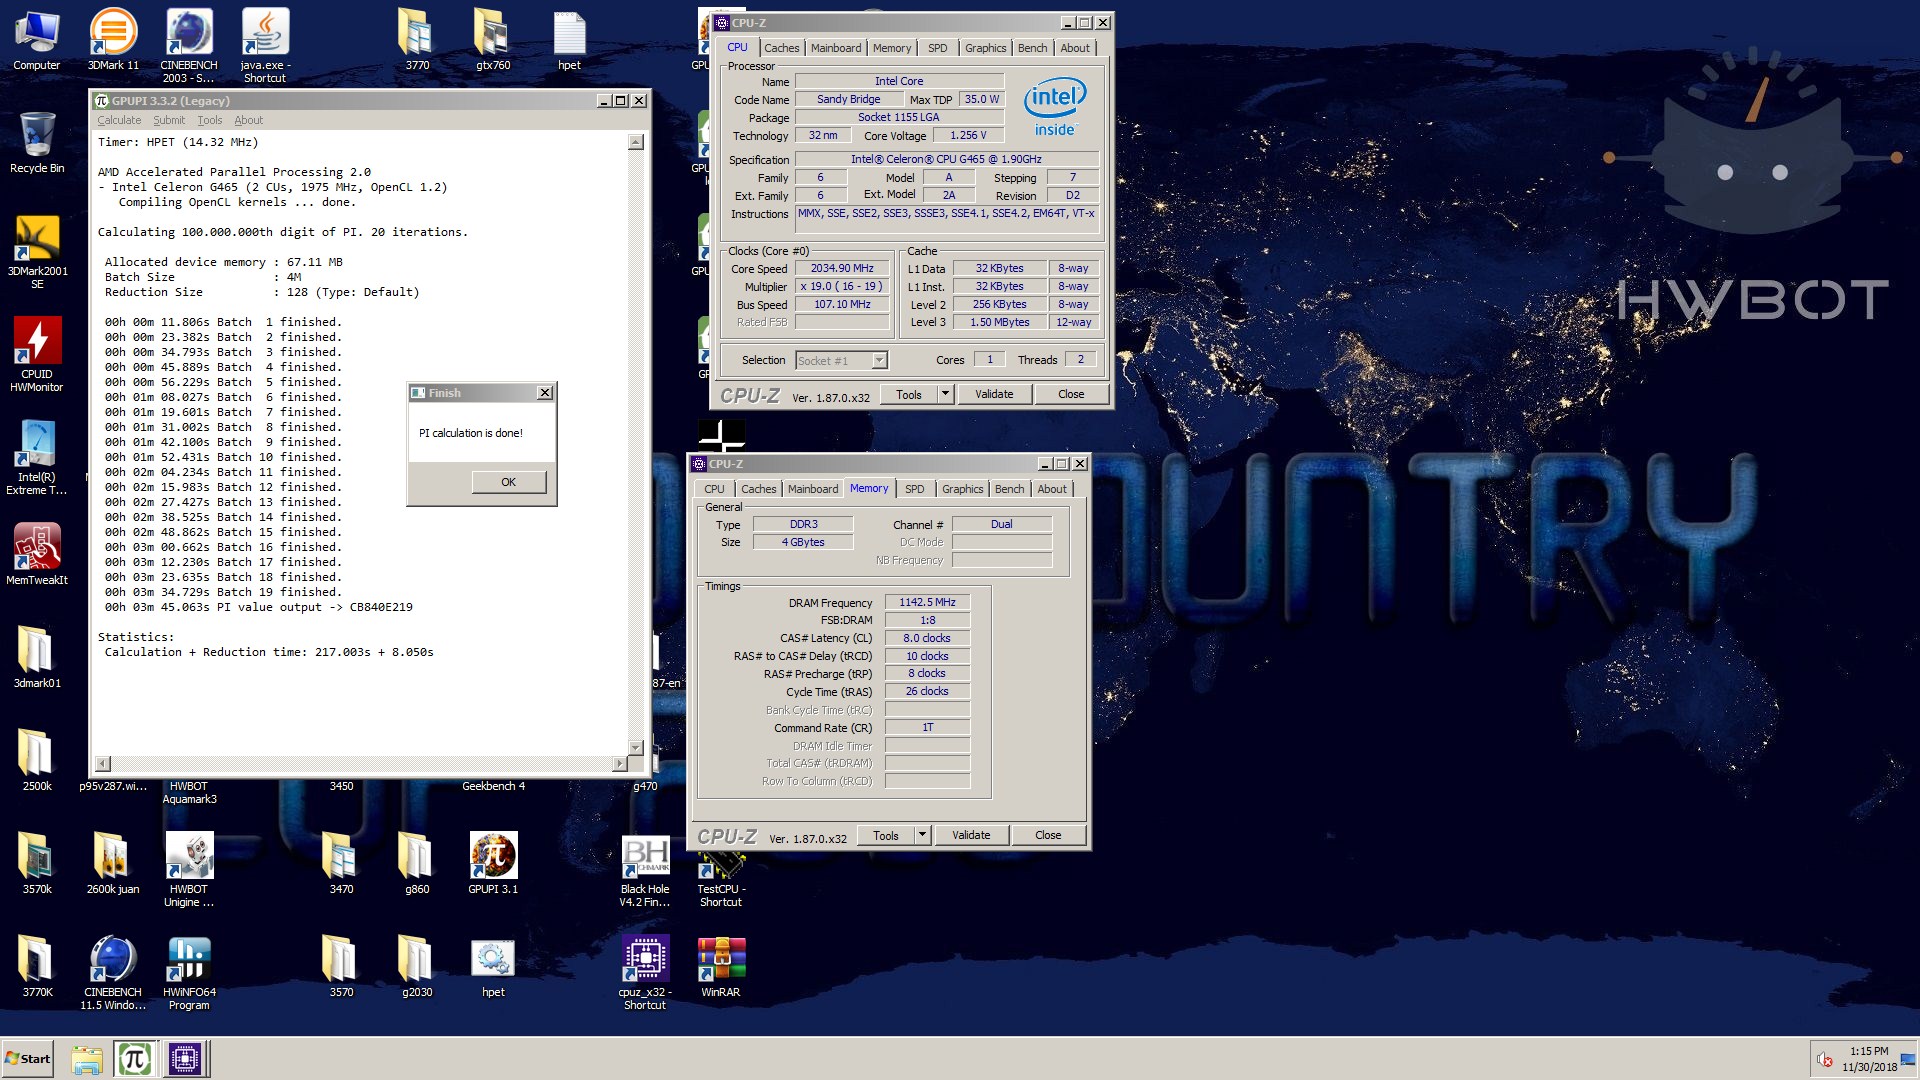Viewport: 1920px width, 1080px height.
Task: Open Windows Explorer from taskbar
Action: 87,1059
